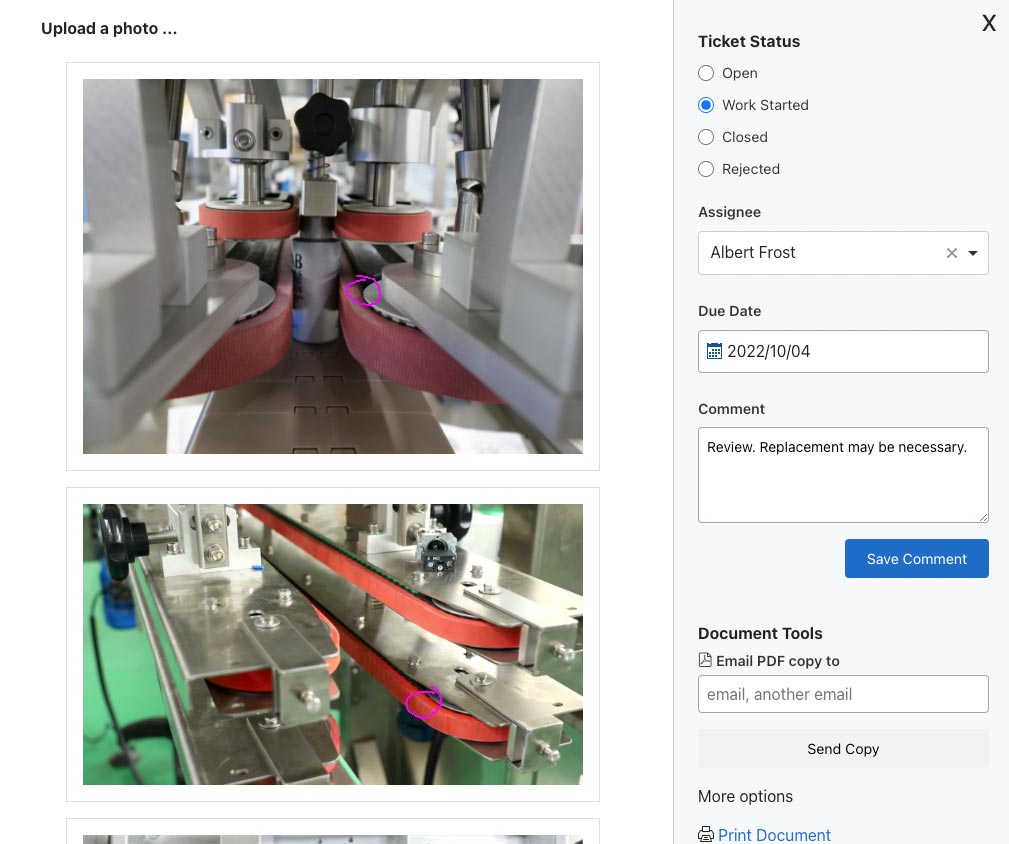Set ticket status to Closed
The image size is (1009, 844).
coord(706,137)
